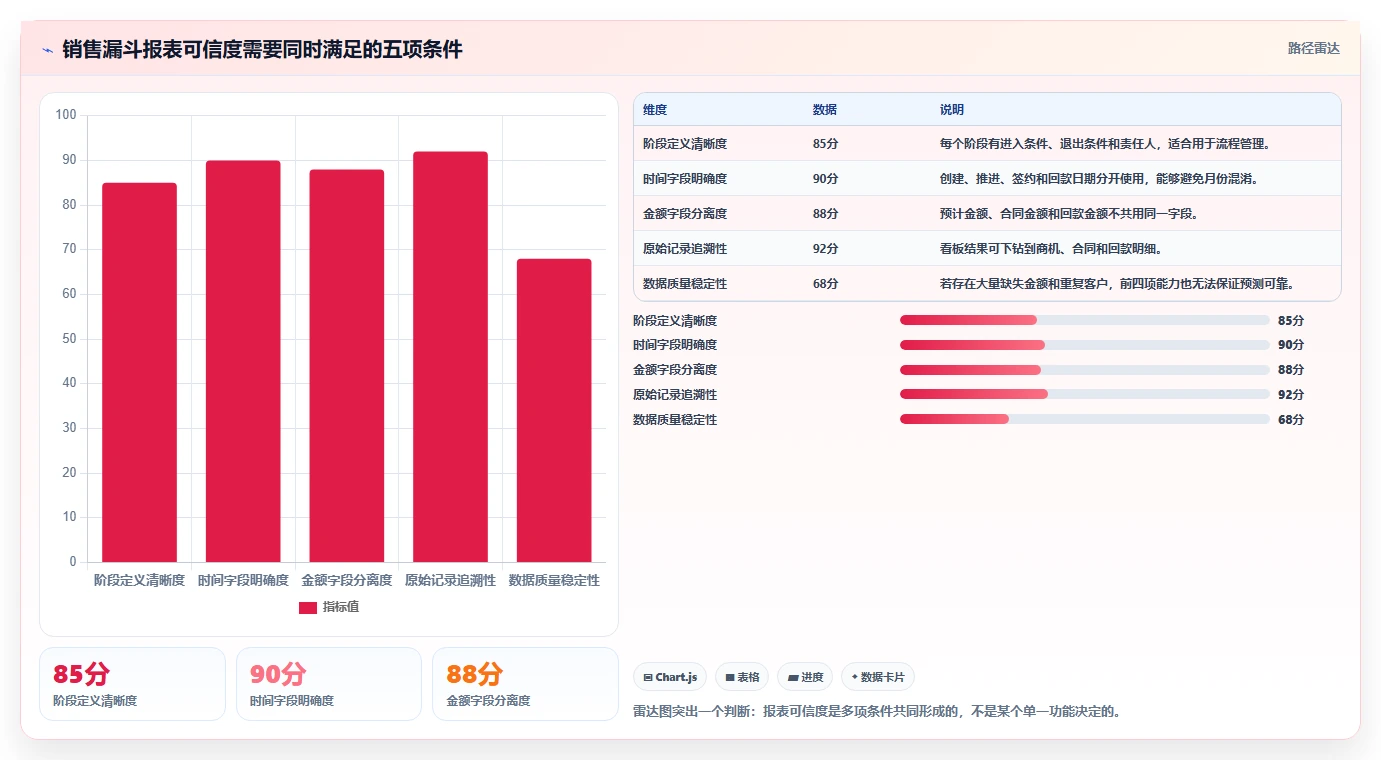
Task: Select the 进度 tag chip
Action: (x=805, y=677)
